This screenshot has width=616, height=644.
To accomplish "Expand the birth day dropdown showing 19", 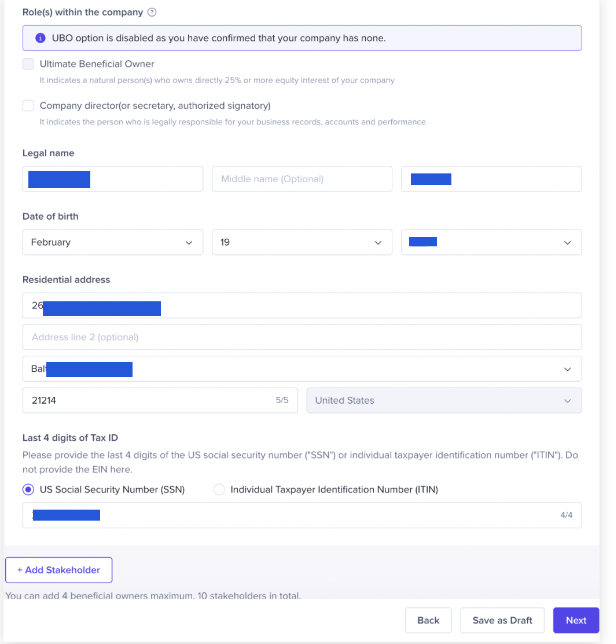I will coord(302,242).
